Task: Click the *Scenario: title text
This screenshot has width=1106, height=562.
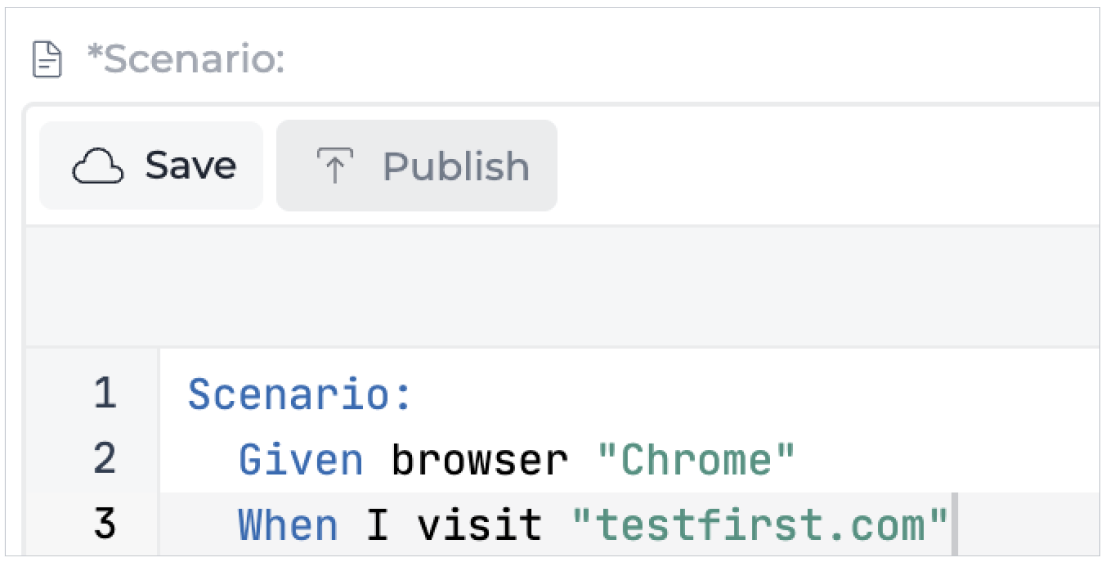Action: coord(186,59)
